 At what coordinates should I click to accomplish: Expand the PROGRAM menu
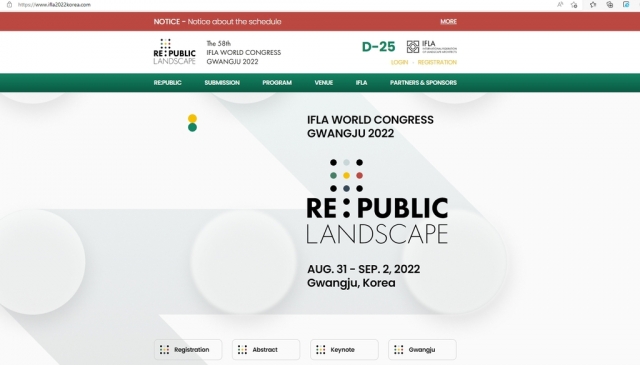(277, 82)
